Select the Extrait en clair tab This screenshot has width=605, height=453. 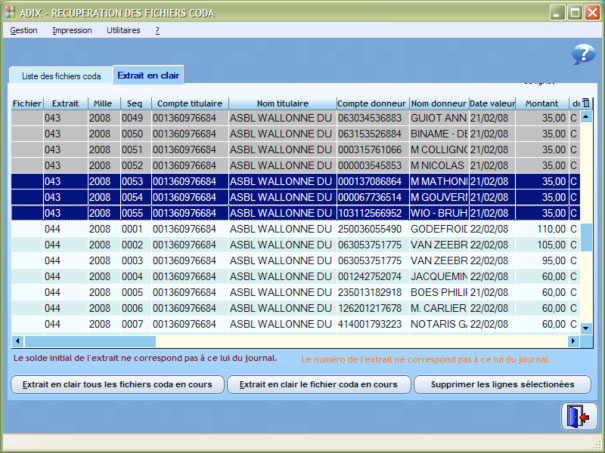[x=147, y=75]
